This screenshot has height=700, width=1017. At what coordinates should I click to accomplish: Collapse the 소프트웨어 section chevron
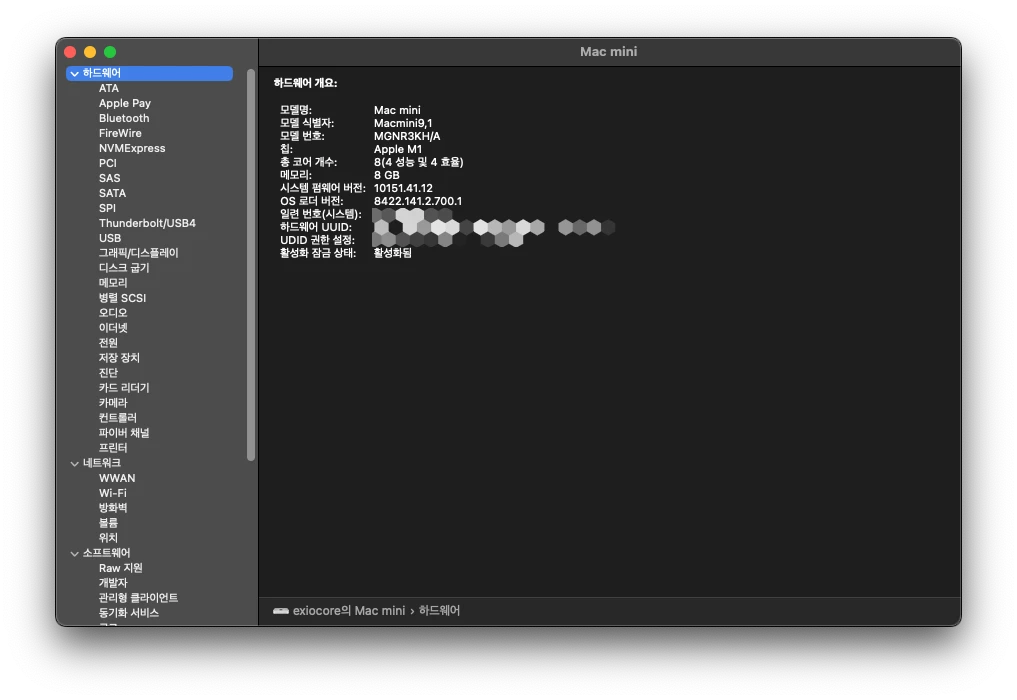(75, 553)
